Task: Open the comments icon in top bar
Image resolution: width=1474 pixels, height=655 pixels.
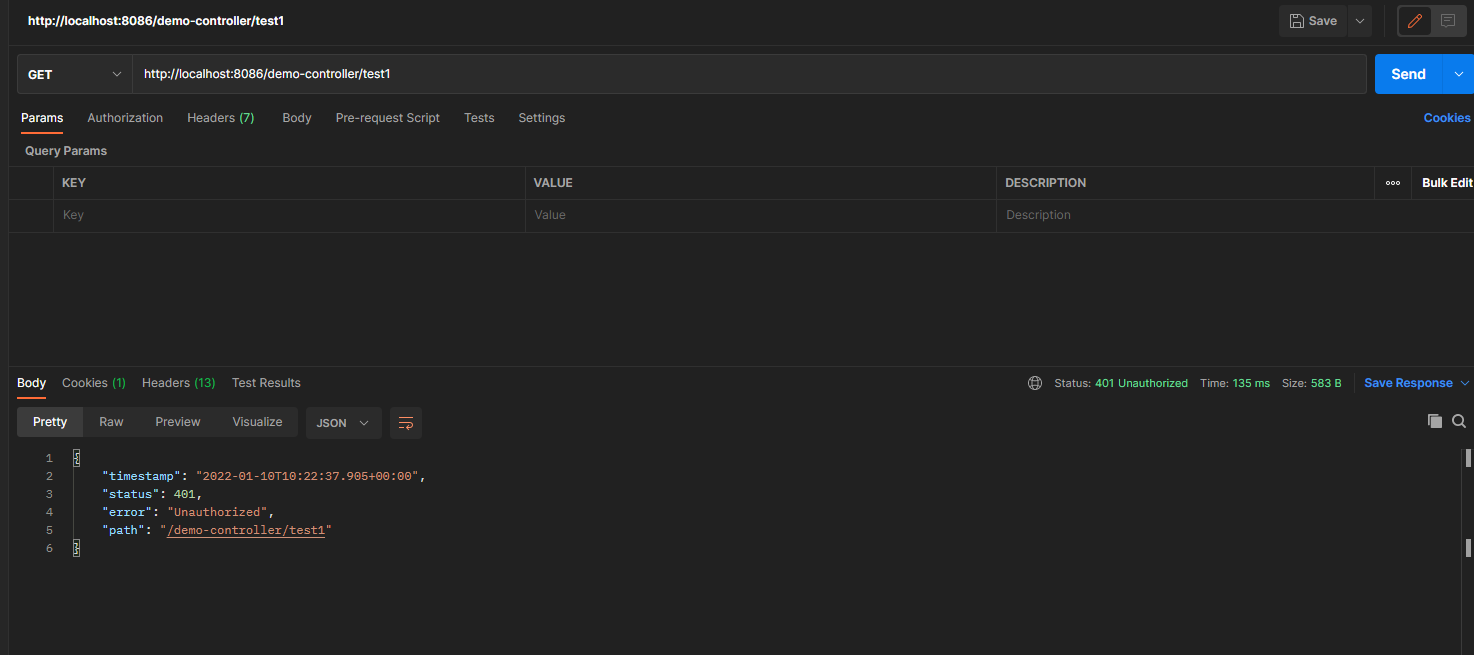Action: tap(1447, 21)
